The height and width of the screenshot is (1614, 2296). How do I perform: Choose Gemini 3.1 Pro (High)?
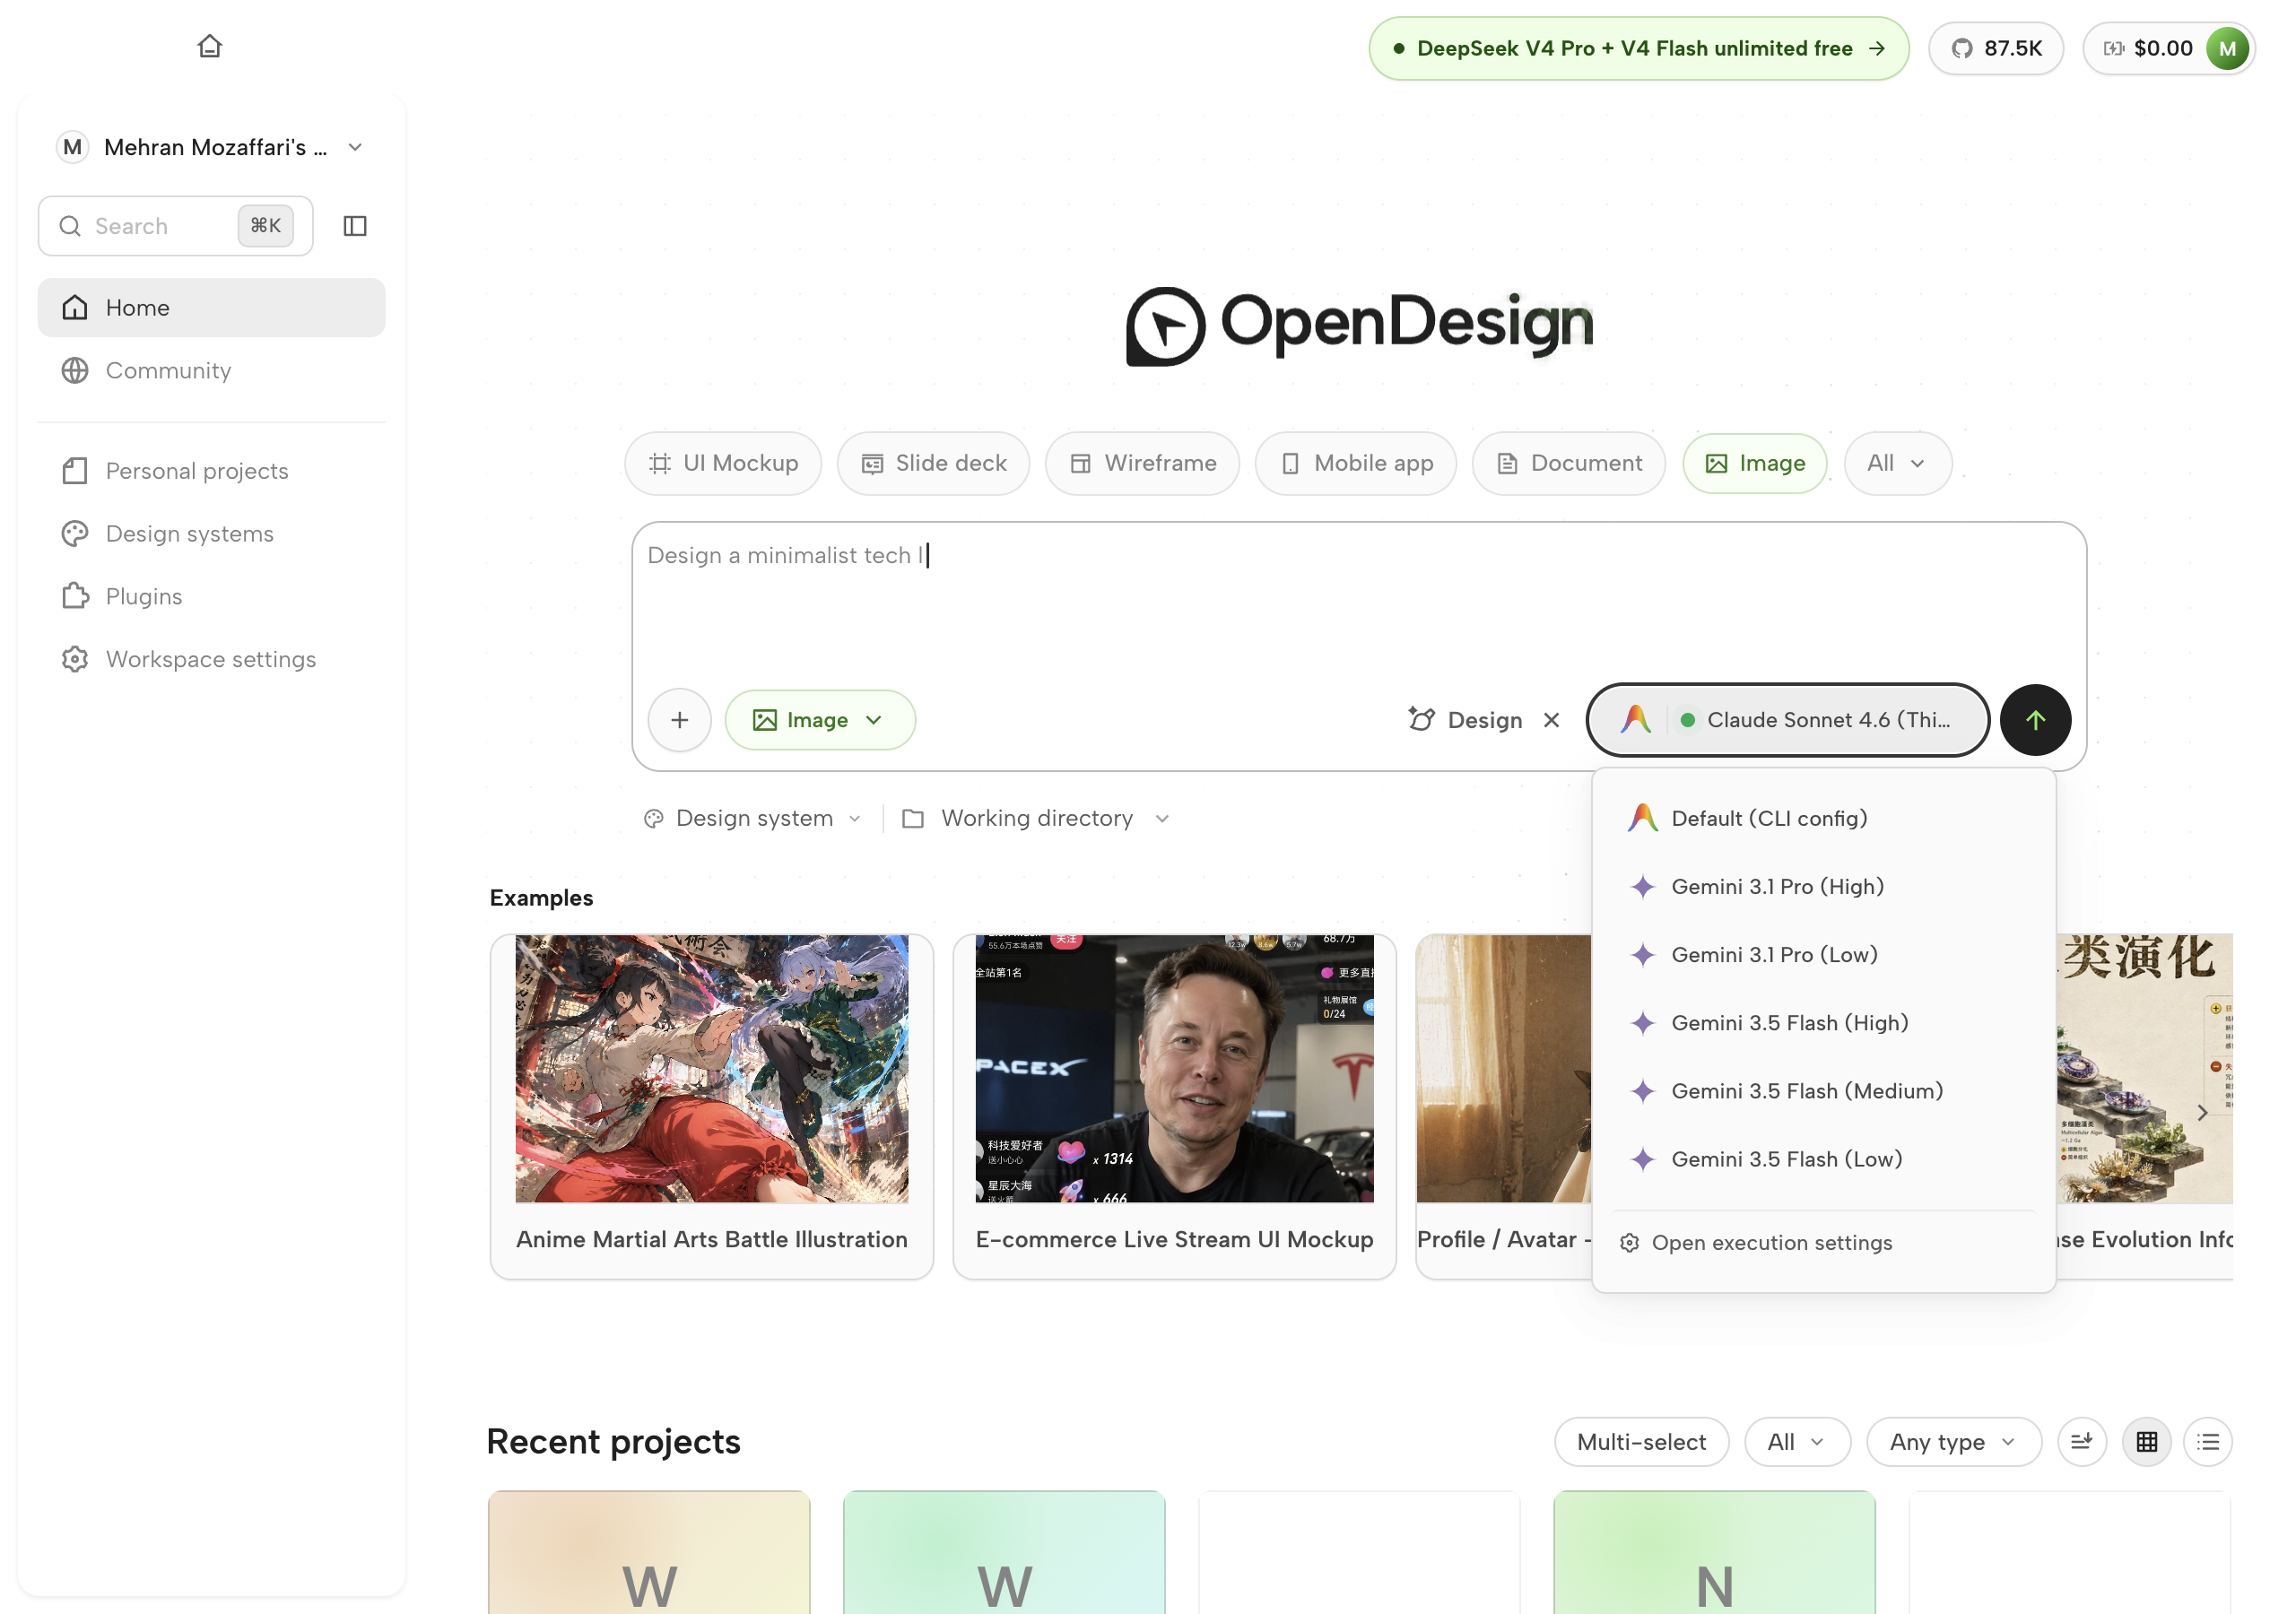pyautogui.click(x=1823, y=886)
